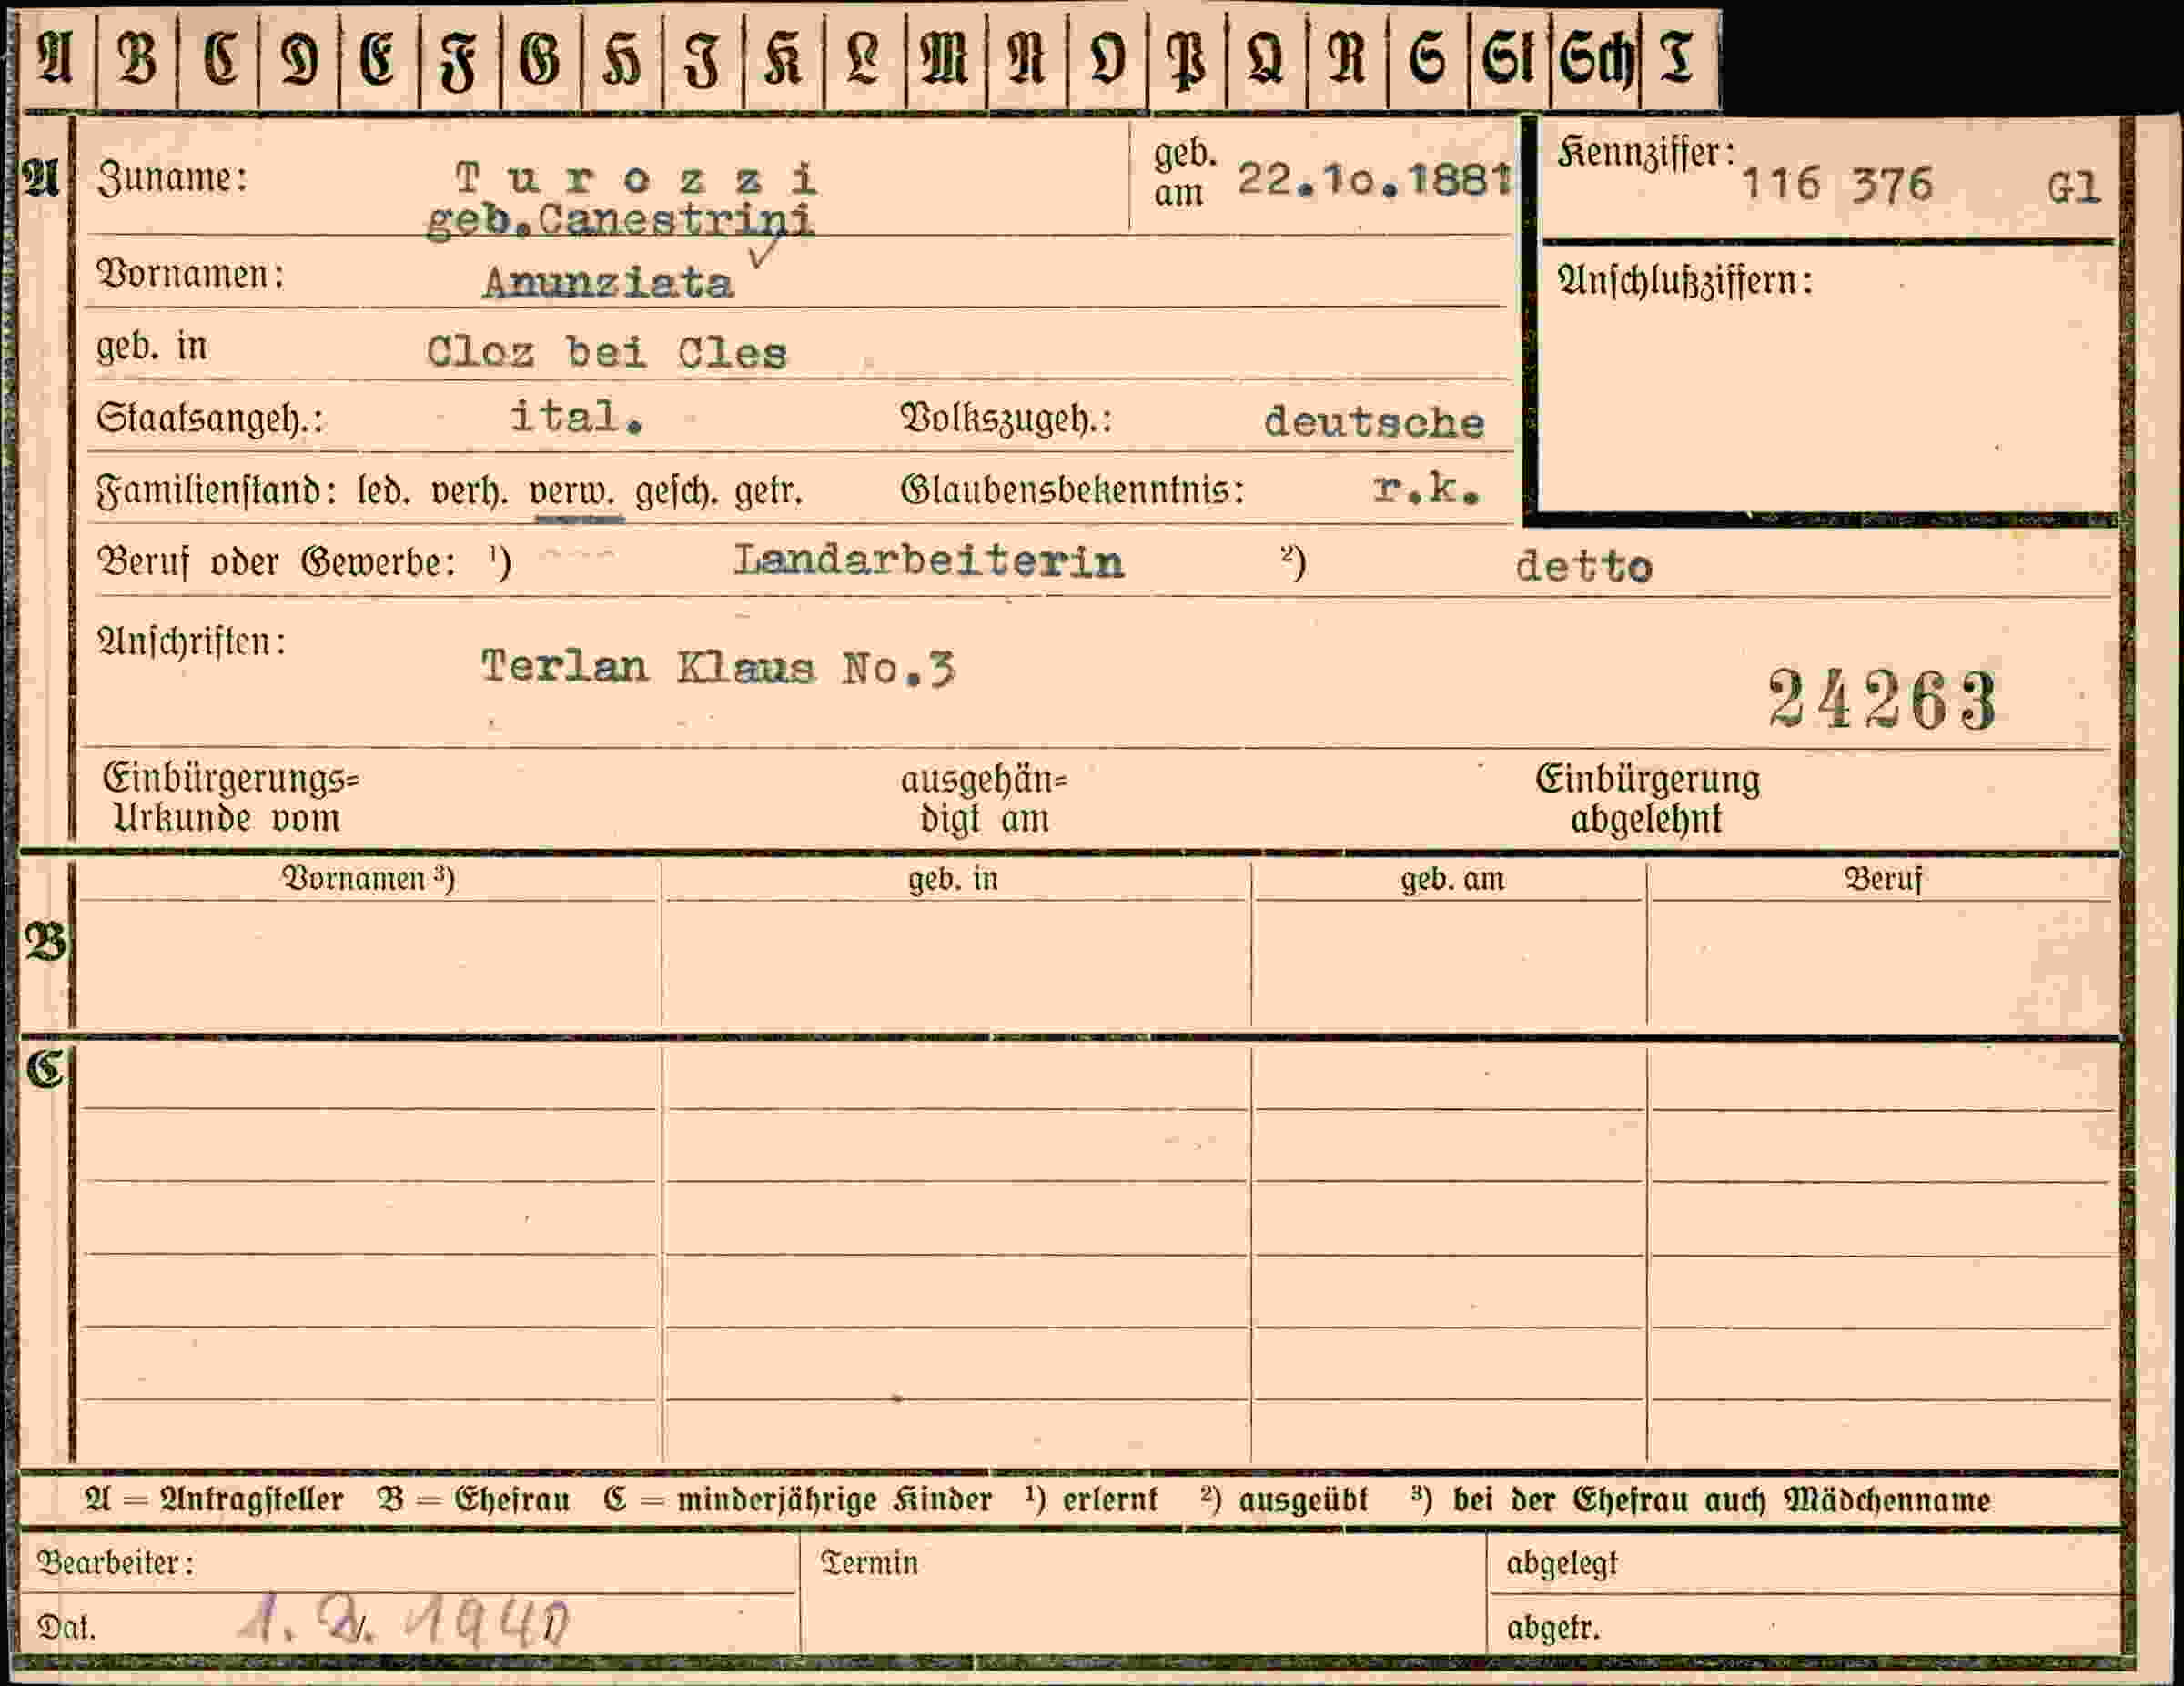Click the 'abgefr.' label
Screen dimensions: 2184x1686
[x=1554, y=1629]
